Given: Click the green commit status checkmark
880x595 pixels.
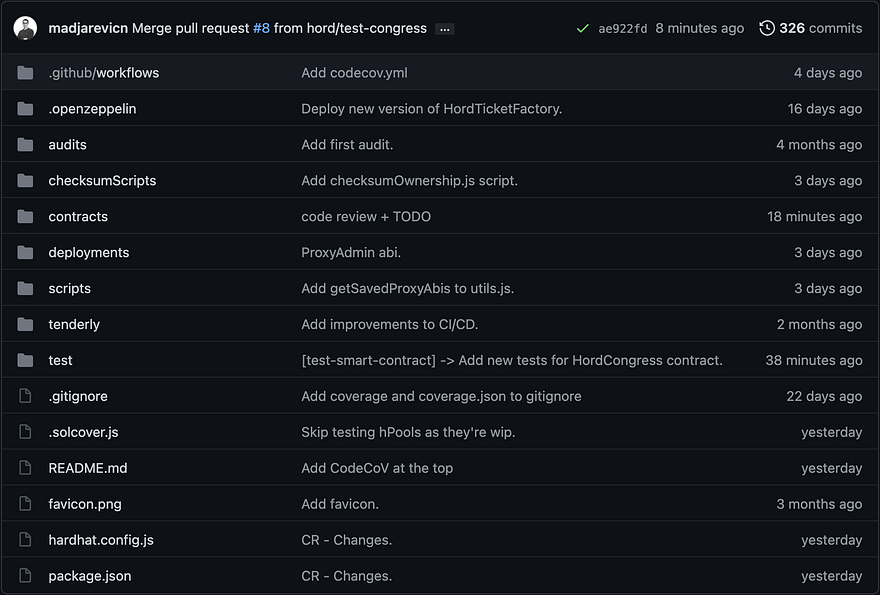Looking at the screenshot, I should [x=583, y=28].
